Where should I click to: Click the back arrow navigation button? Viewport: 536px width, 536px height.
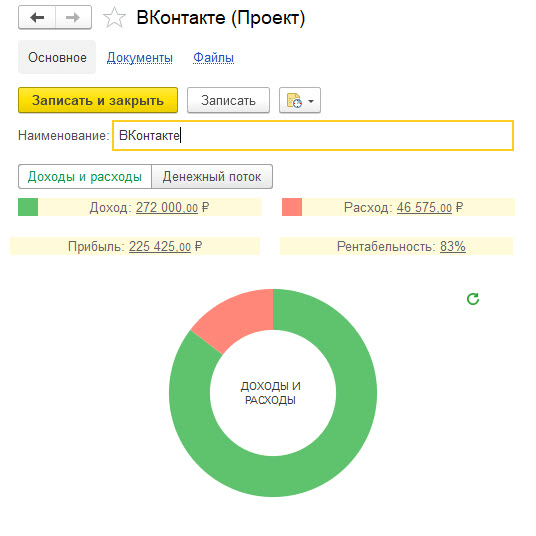pyautogui.click(x=37, y=17)
